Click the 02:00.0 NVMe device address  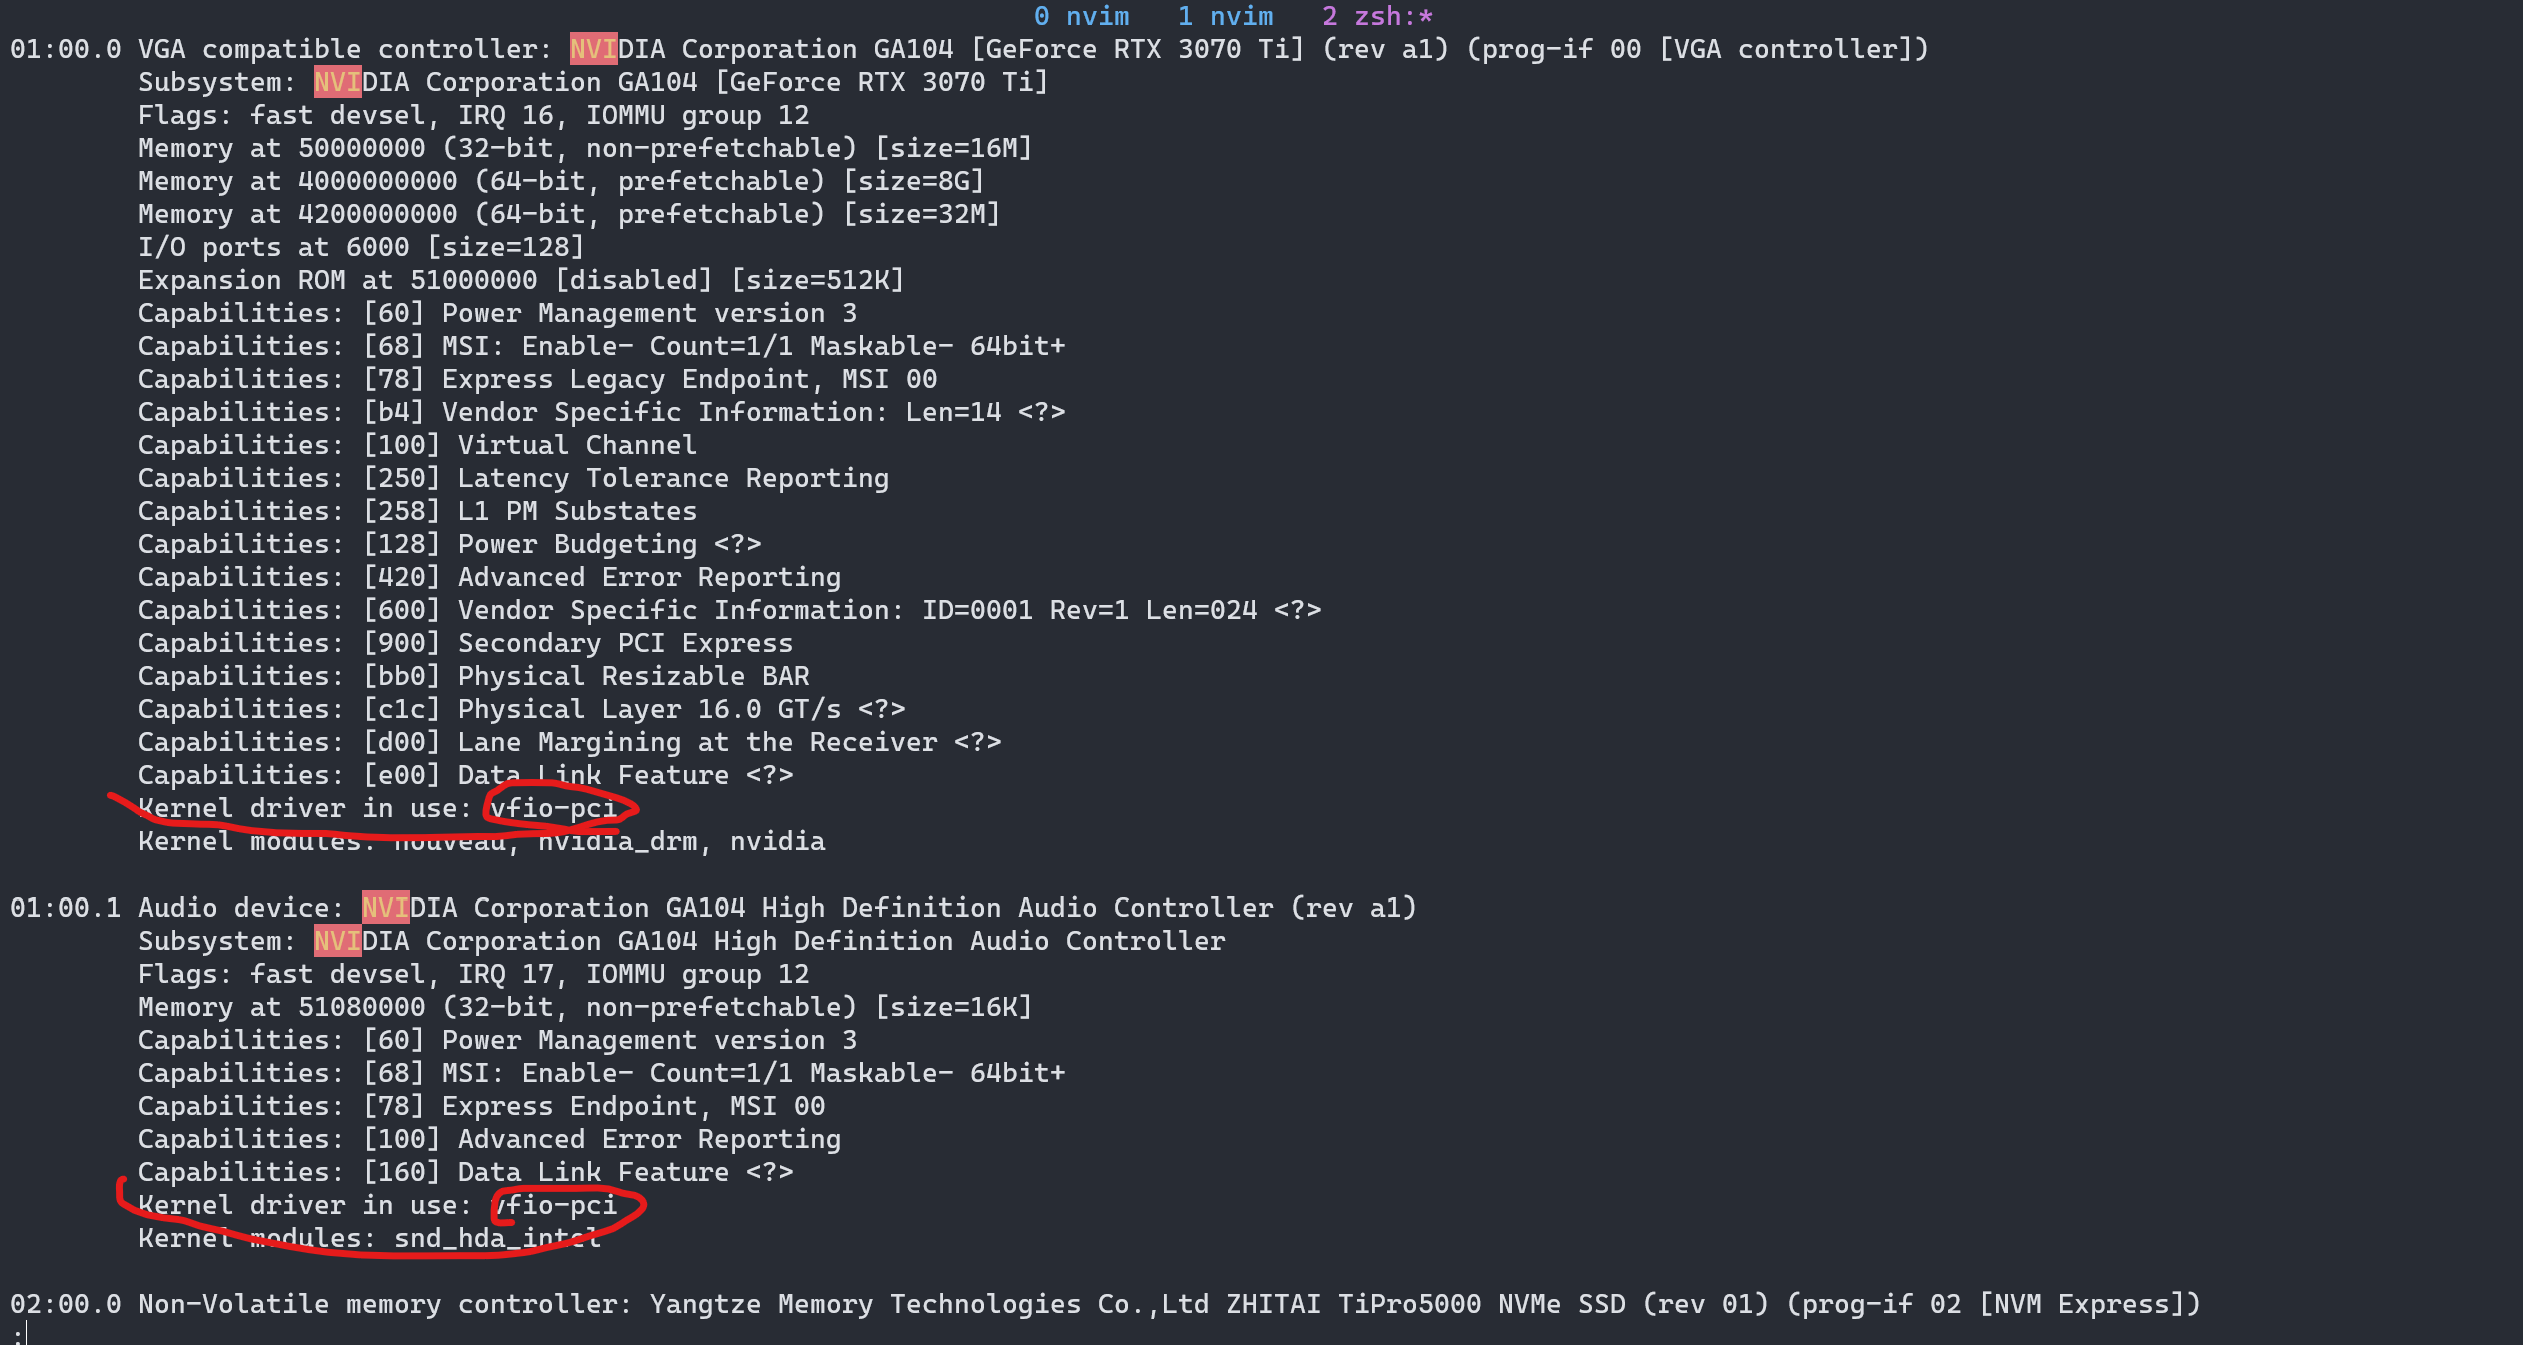coord(65,1304)
